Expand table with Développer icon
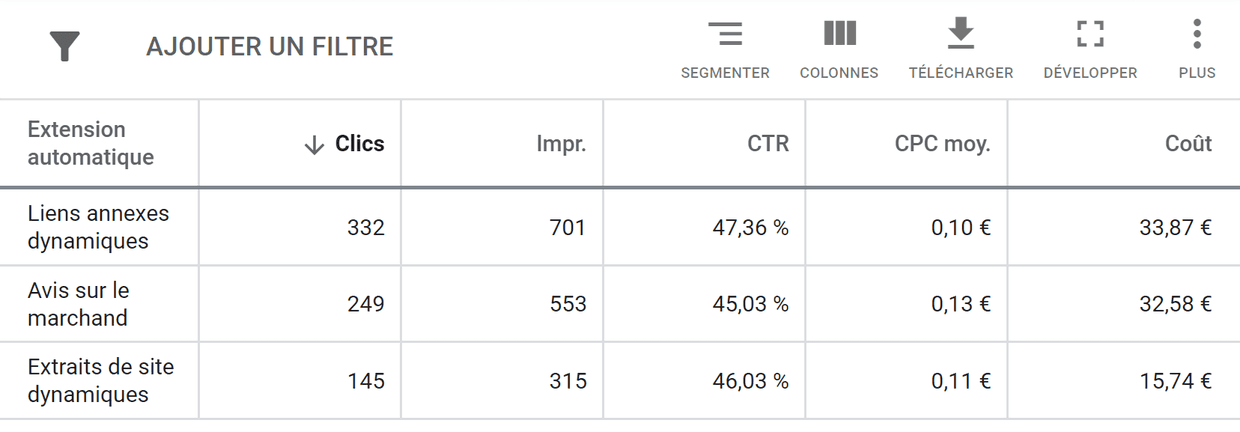Screen dimensions: 1240x432 pyautogui.click(x=1090, y=35)
